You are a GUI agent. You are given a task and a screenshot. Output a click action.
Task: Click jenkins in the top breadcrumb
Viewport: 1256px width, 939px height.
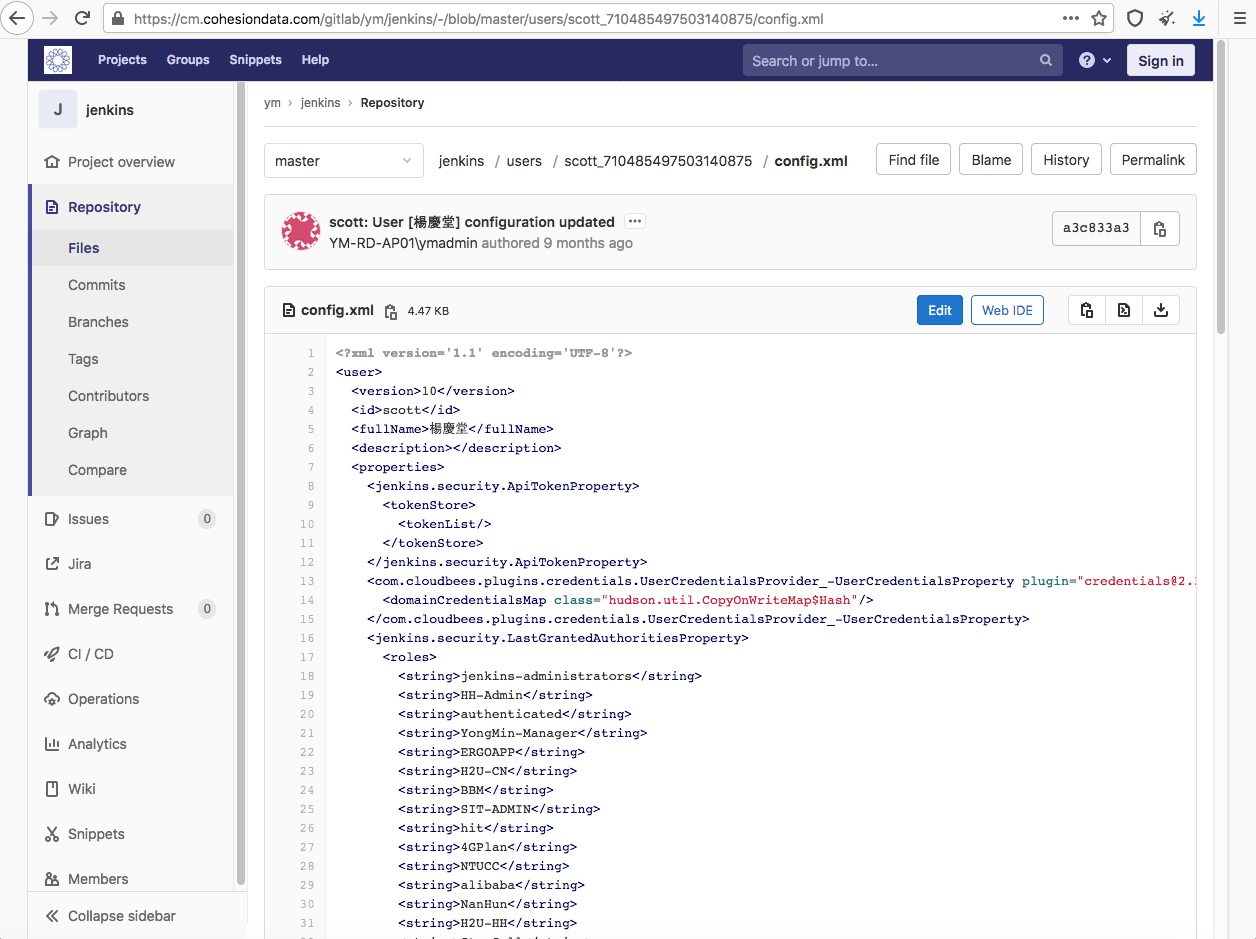[x=320, y=103]
